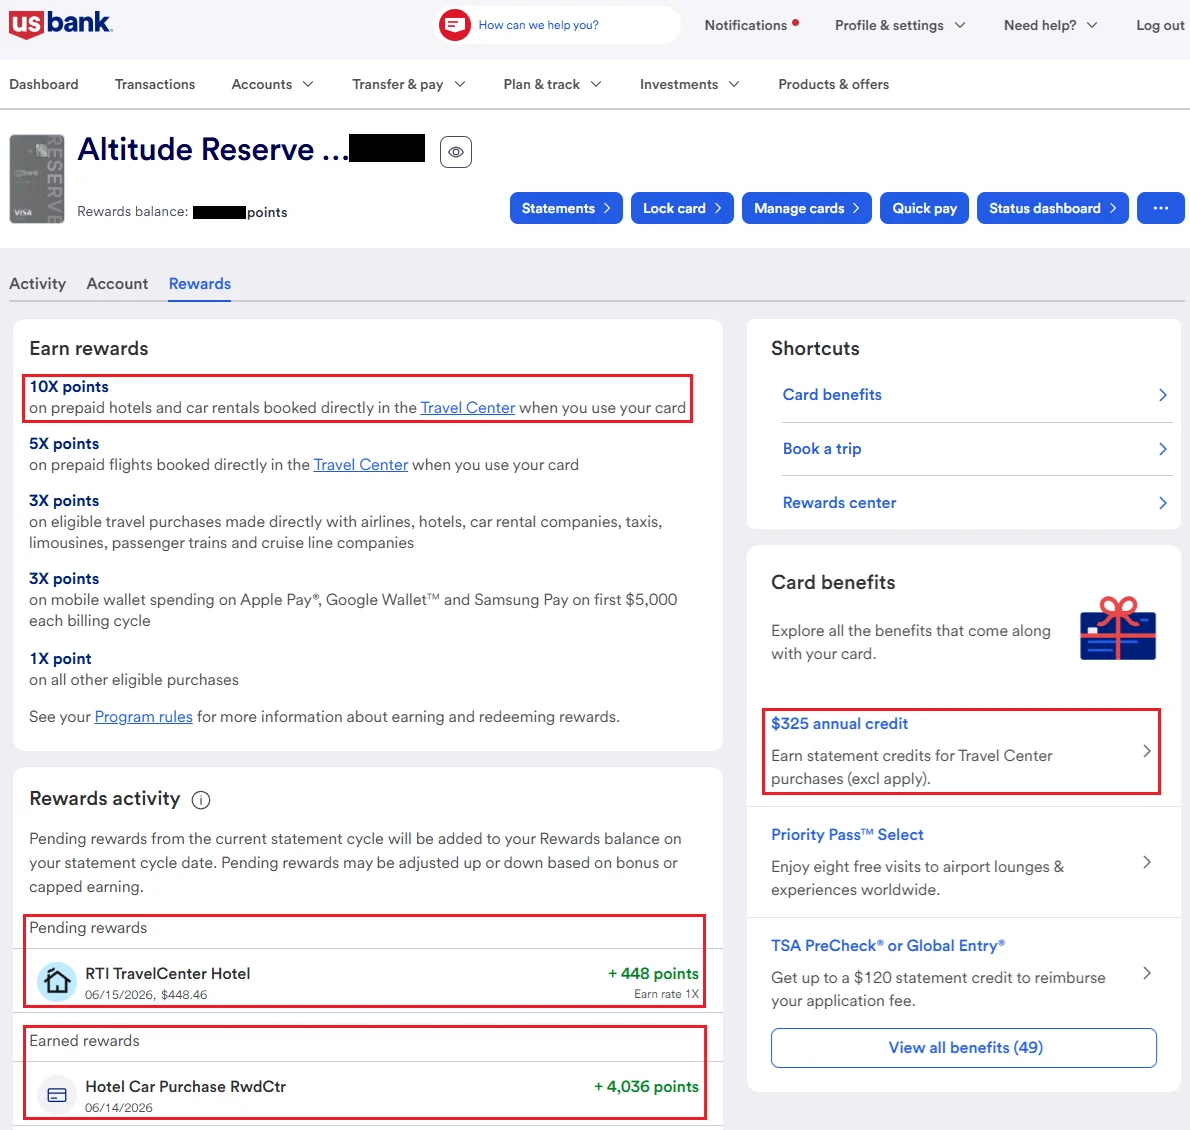Viewport: 1190px width, 1130px height.
Task: Click the Card benefits gift icon
Action: tap(1118, 628)
